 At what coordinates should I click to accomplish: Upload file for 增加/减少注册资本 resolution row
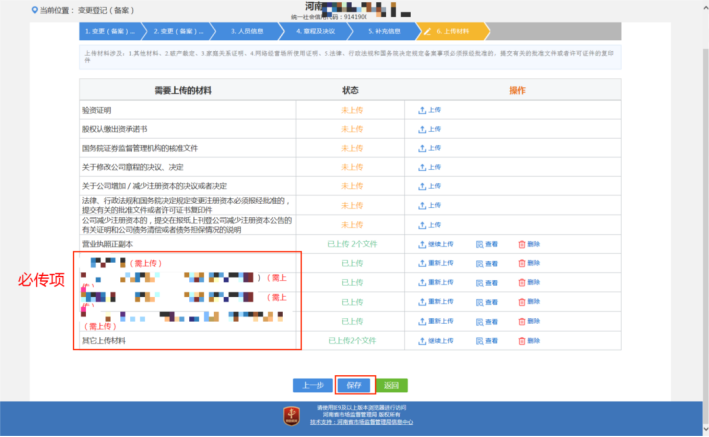tap(429, 187)
